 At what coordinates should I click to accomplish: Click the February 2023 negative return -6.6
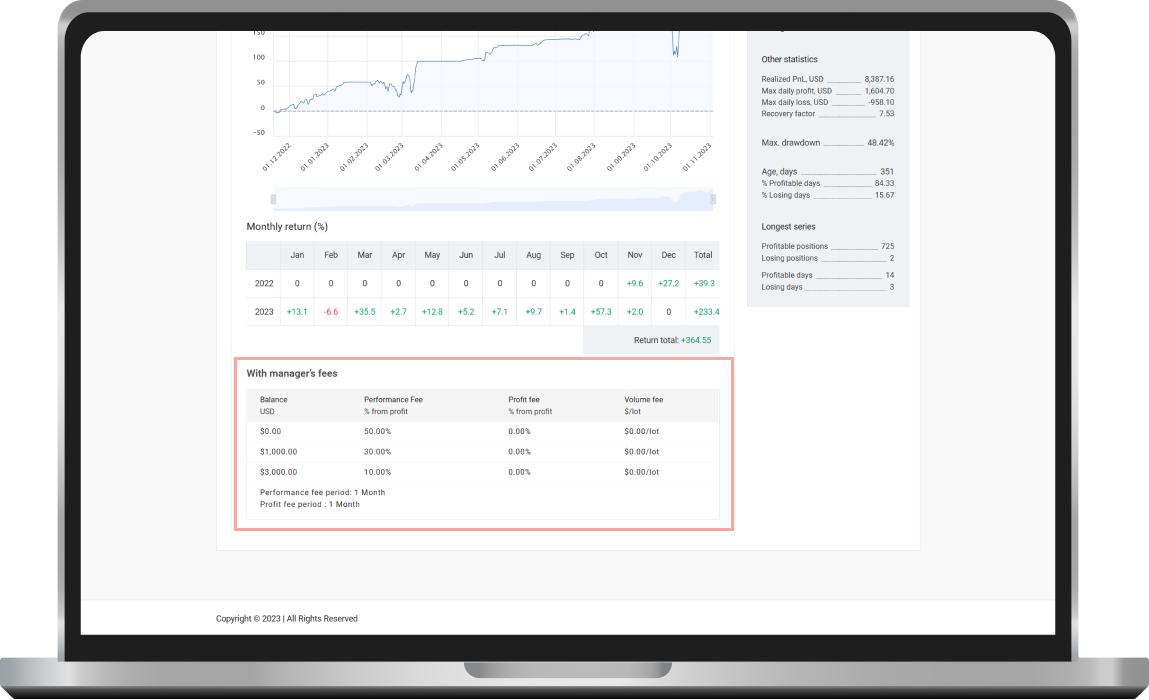tap(331, 312)
